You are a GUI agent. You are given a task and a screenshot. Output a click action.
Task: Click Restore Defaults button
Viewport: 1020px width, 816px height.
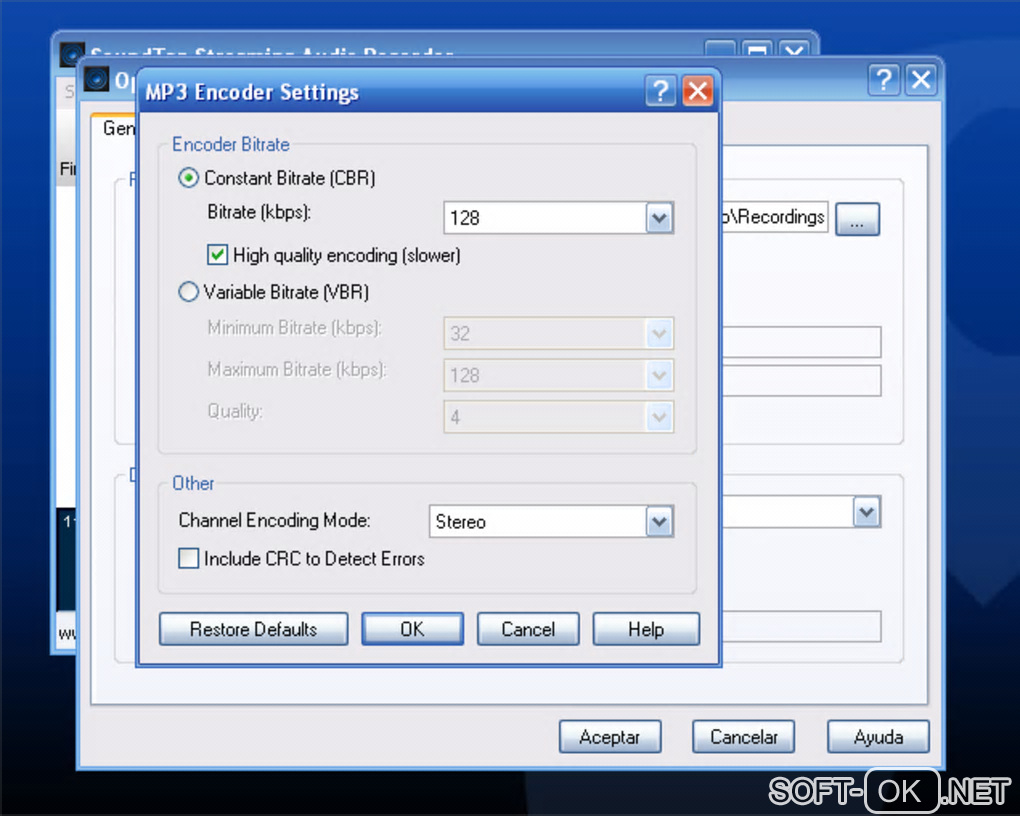[254, 629]
